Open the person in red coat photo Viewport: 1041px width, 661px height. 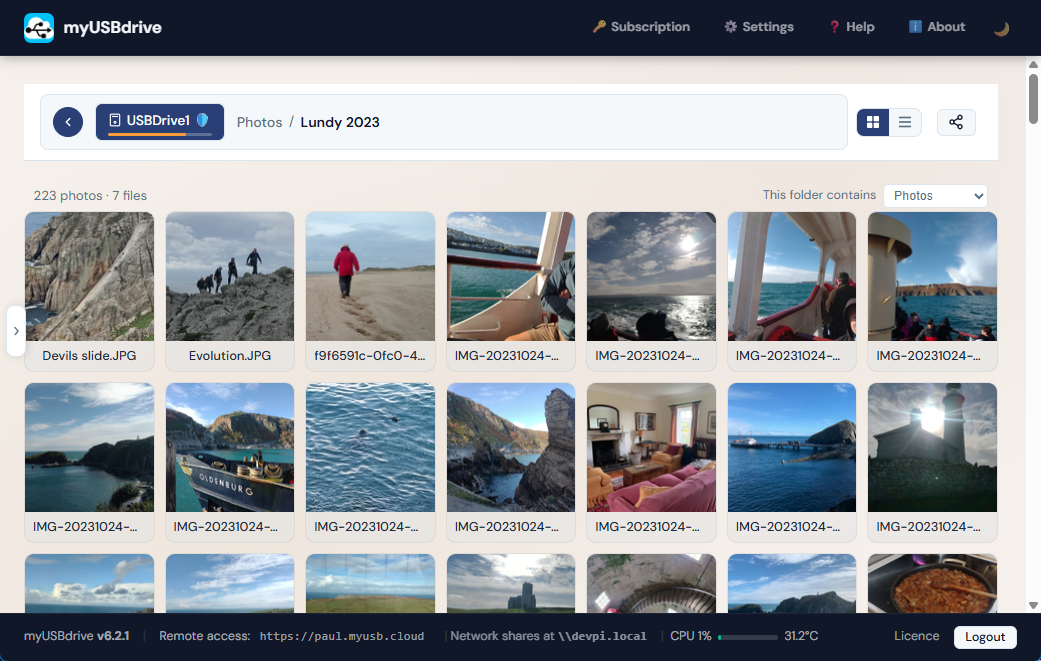click(370, 277)
